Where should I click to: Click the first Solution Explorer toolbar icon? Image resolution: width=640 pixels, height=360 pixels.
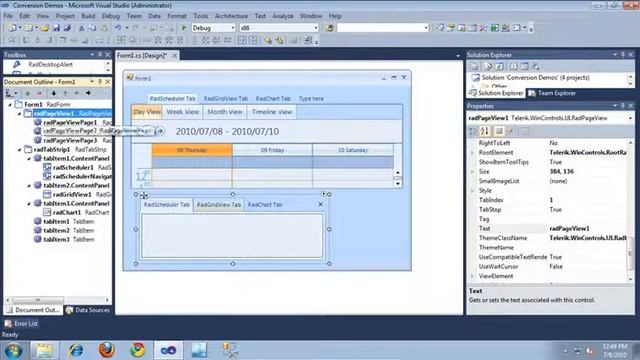click(475, 66)
